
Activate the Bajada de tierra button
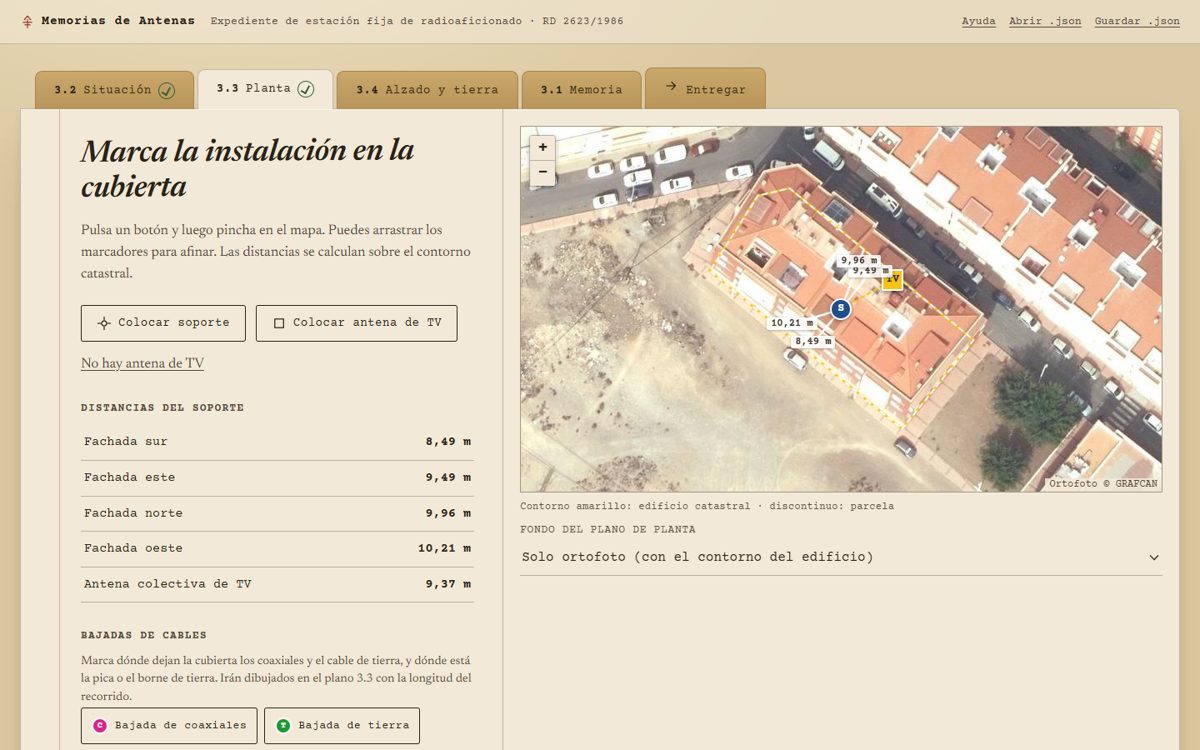(x=342, y=726)
